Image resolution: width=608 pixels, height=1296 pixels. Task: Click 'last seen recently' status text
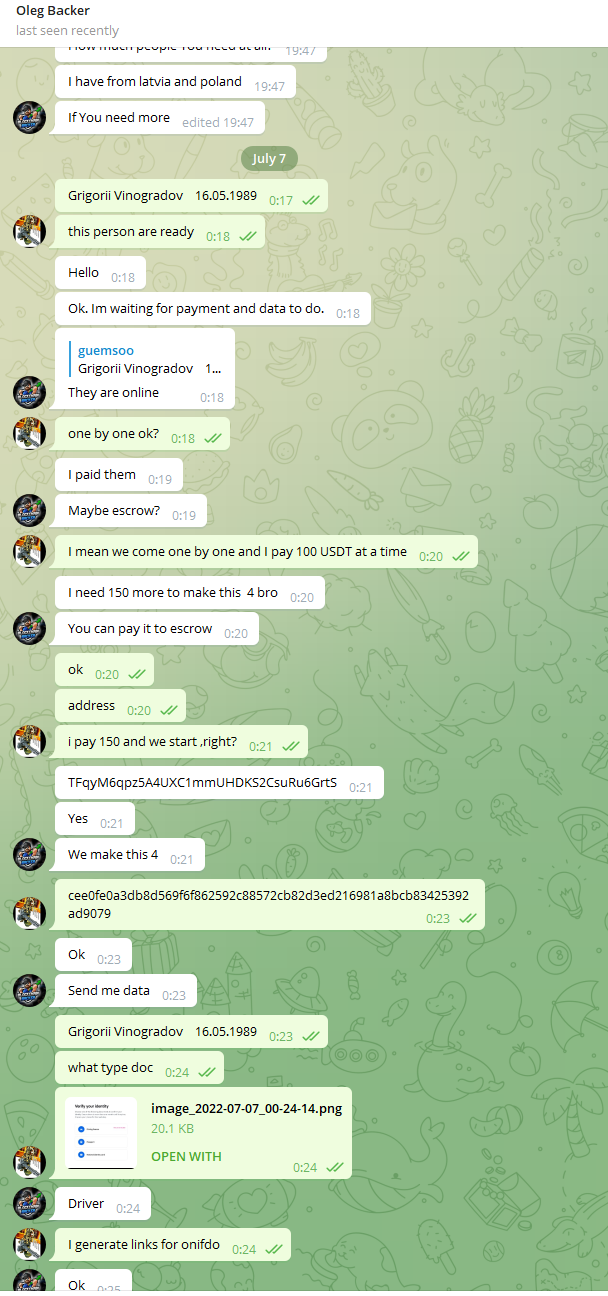click(x=67, y=31)
